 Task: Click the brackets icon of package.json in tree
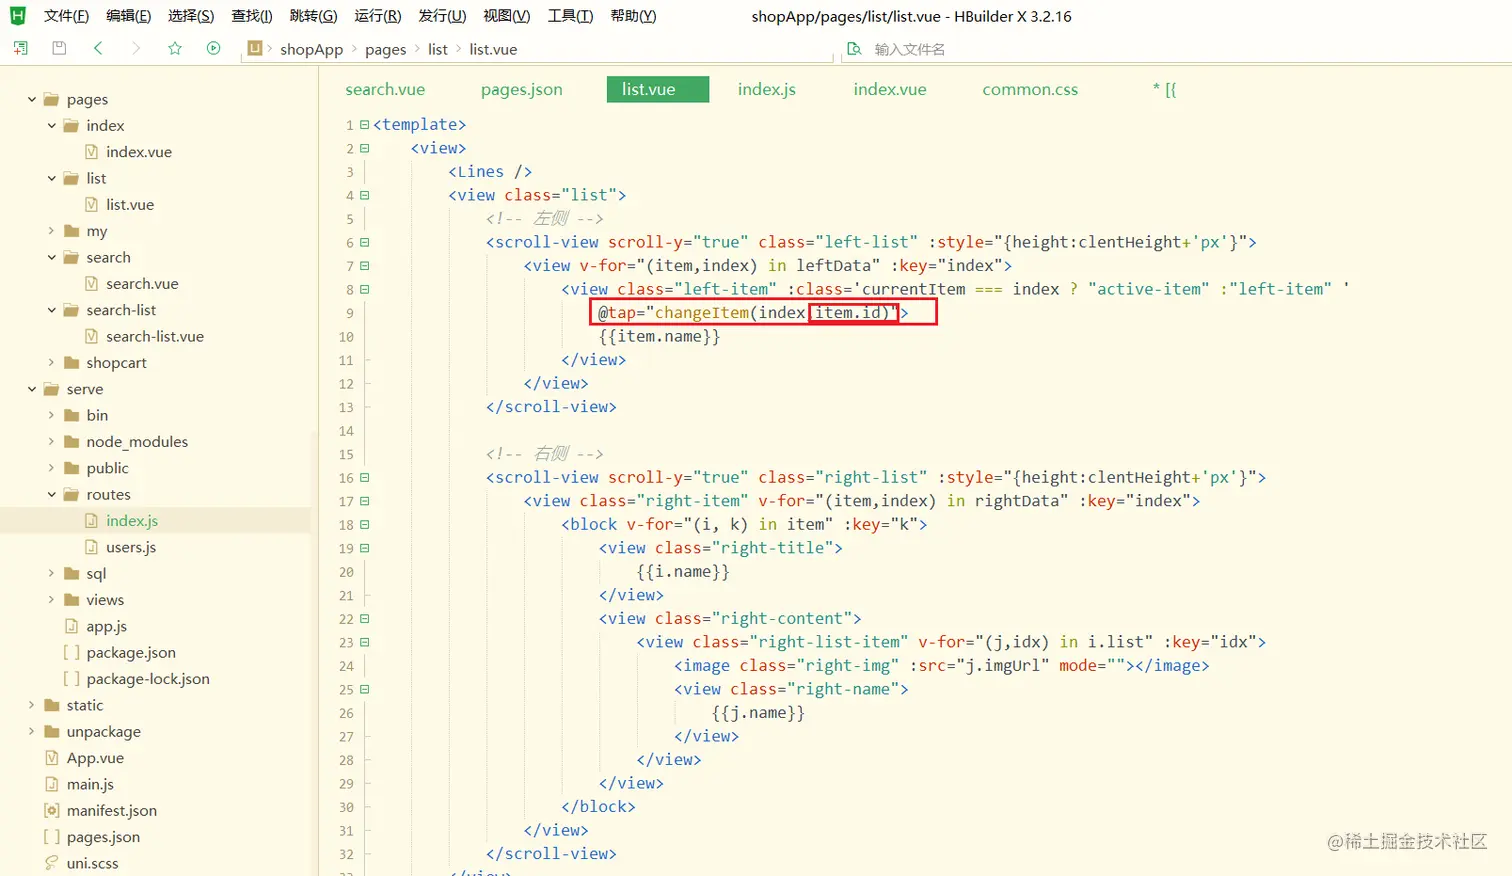coord(72,653)
